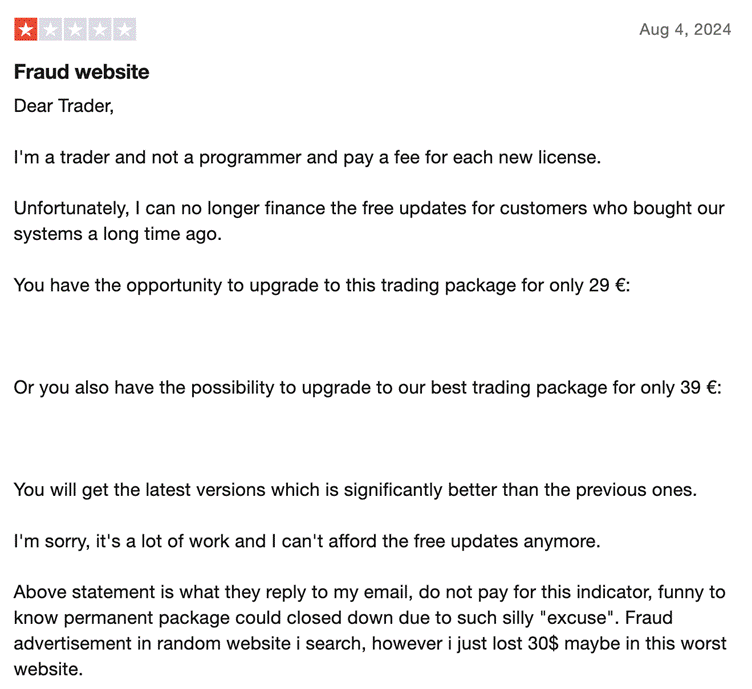
Task: Click the "I'm sorry, it's a lot of work" line
Action: 307,541
